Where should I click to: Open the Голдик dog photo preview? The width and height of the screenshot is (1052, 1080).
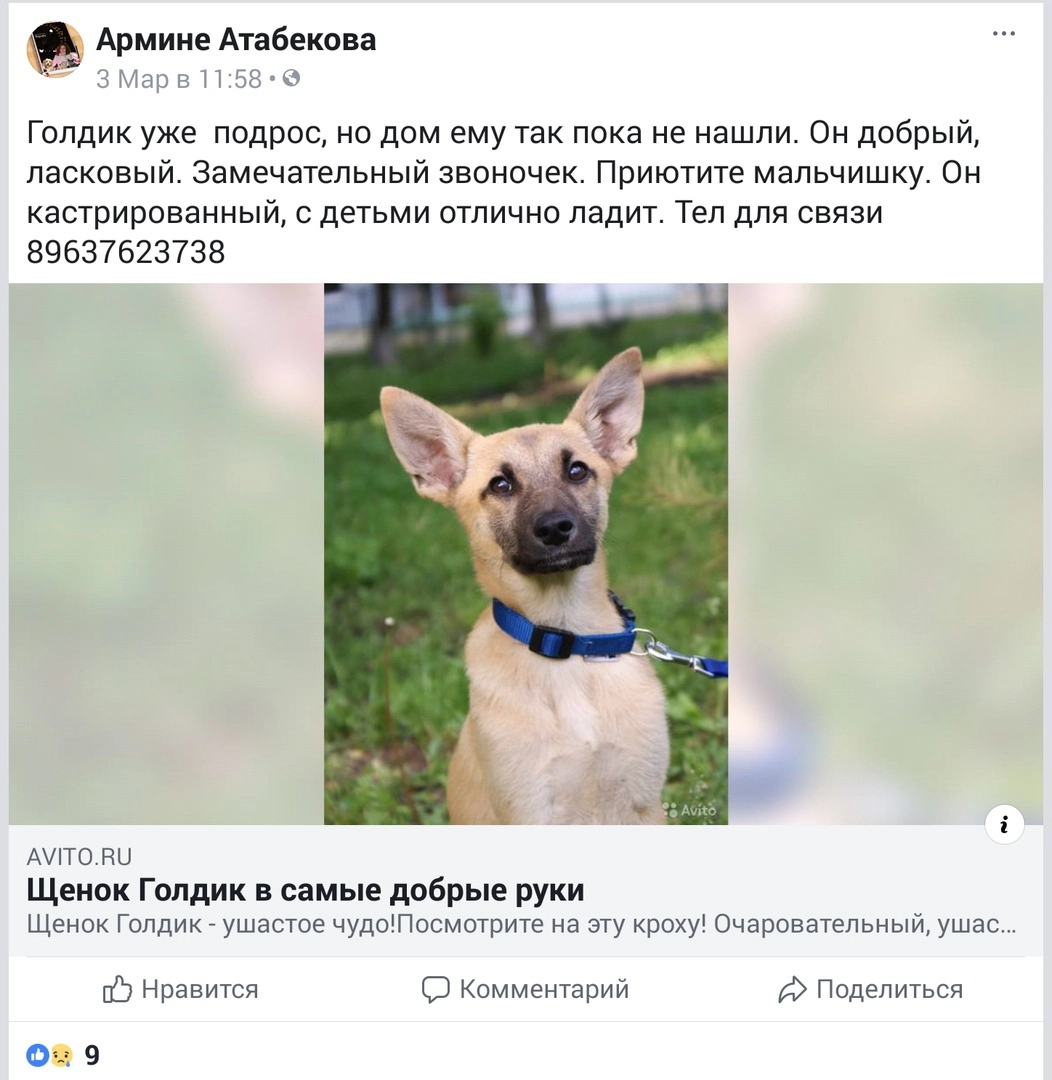pyautogui.click(x=526, y=554)
